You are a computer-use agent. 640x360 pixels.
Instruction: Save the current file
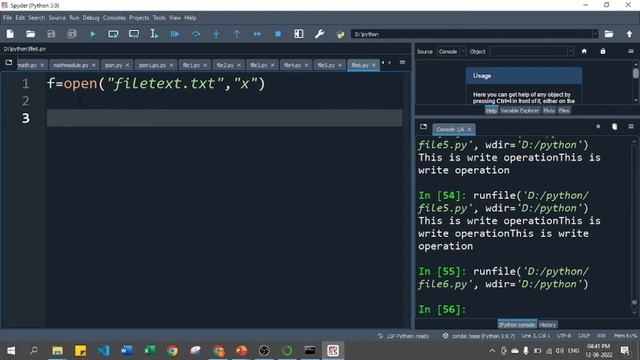(x=51, y=34)
